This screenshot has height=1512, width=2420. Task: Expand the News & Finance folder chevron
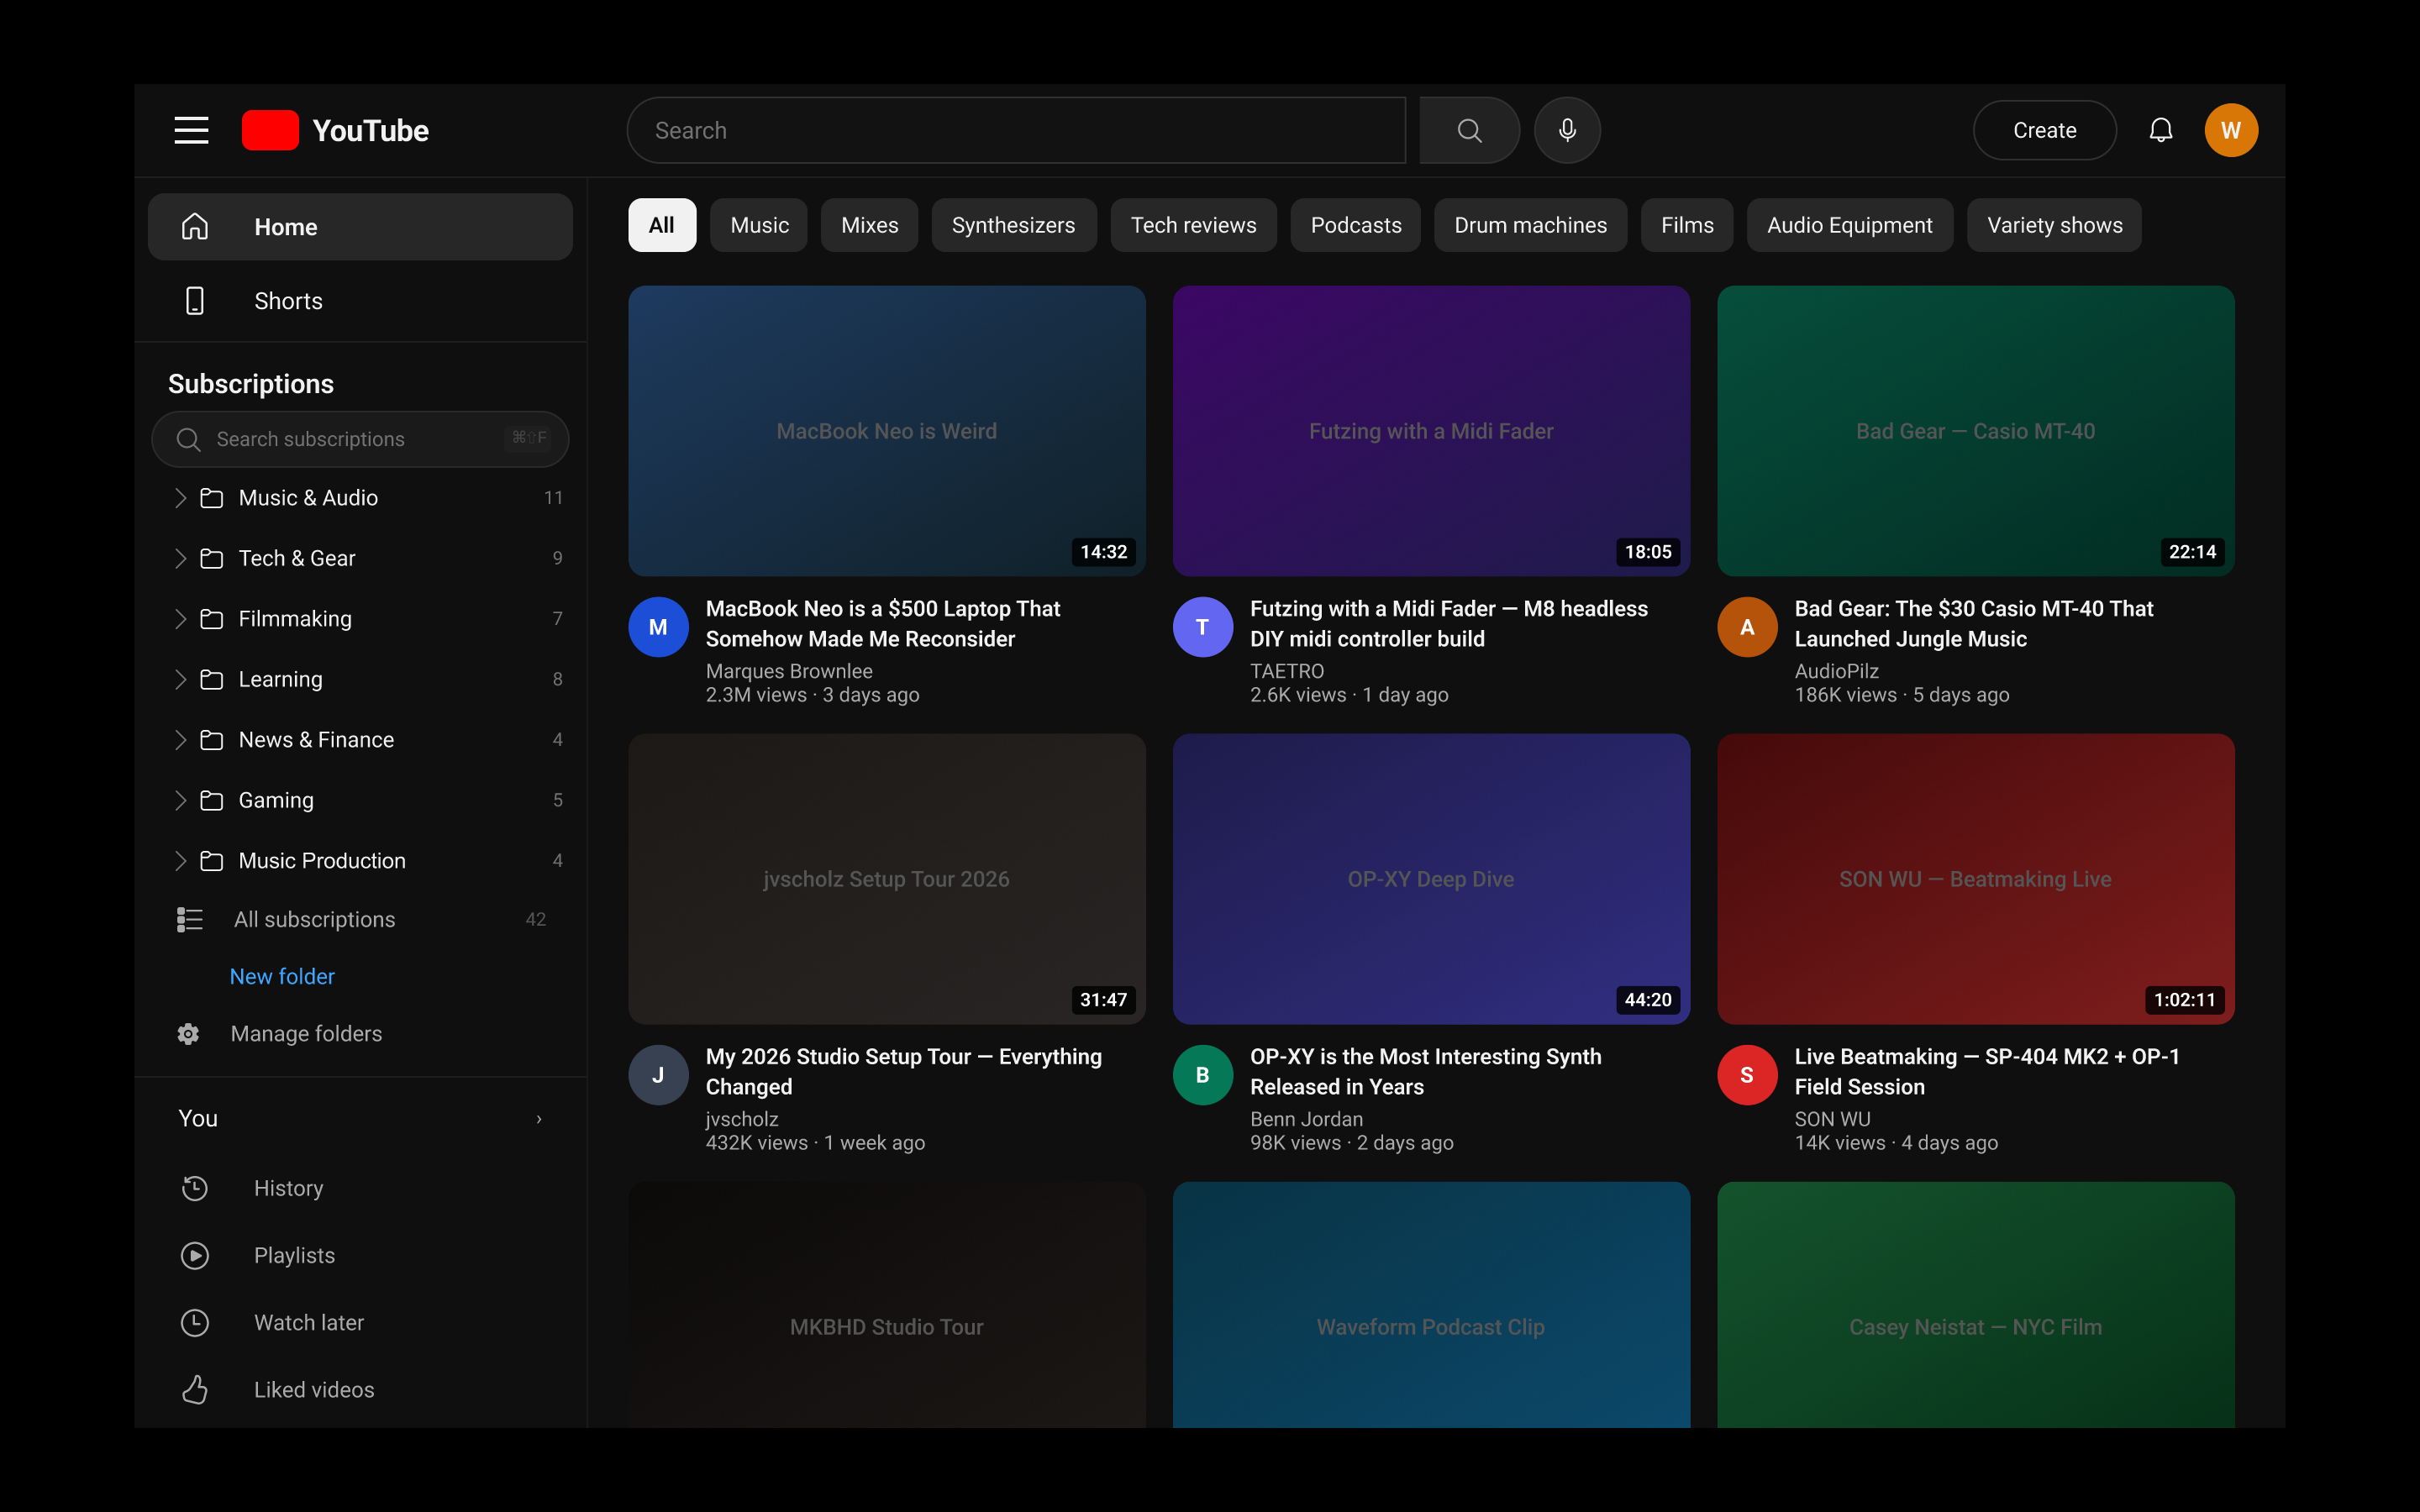tap(180, 740)
